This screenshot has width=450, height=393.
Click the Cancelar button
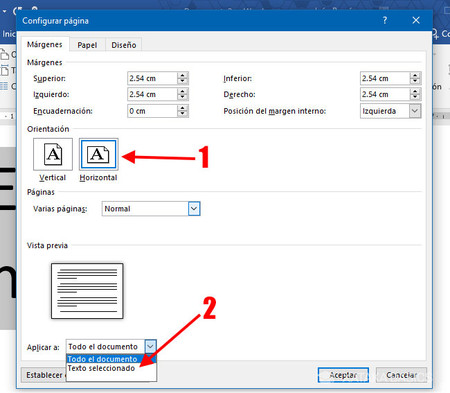click(401, 375)
